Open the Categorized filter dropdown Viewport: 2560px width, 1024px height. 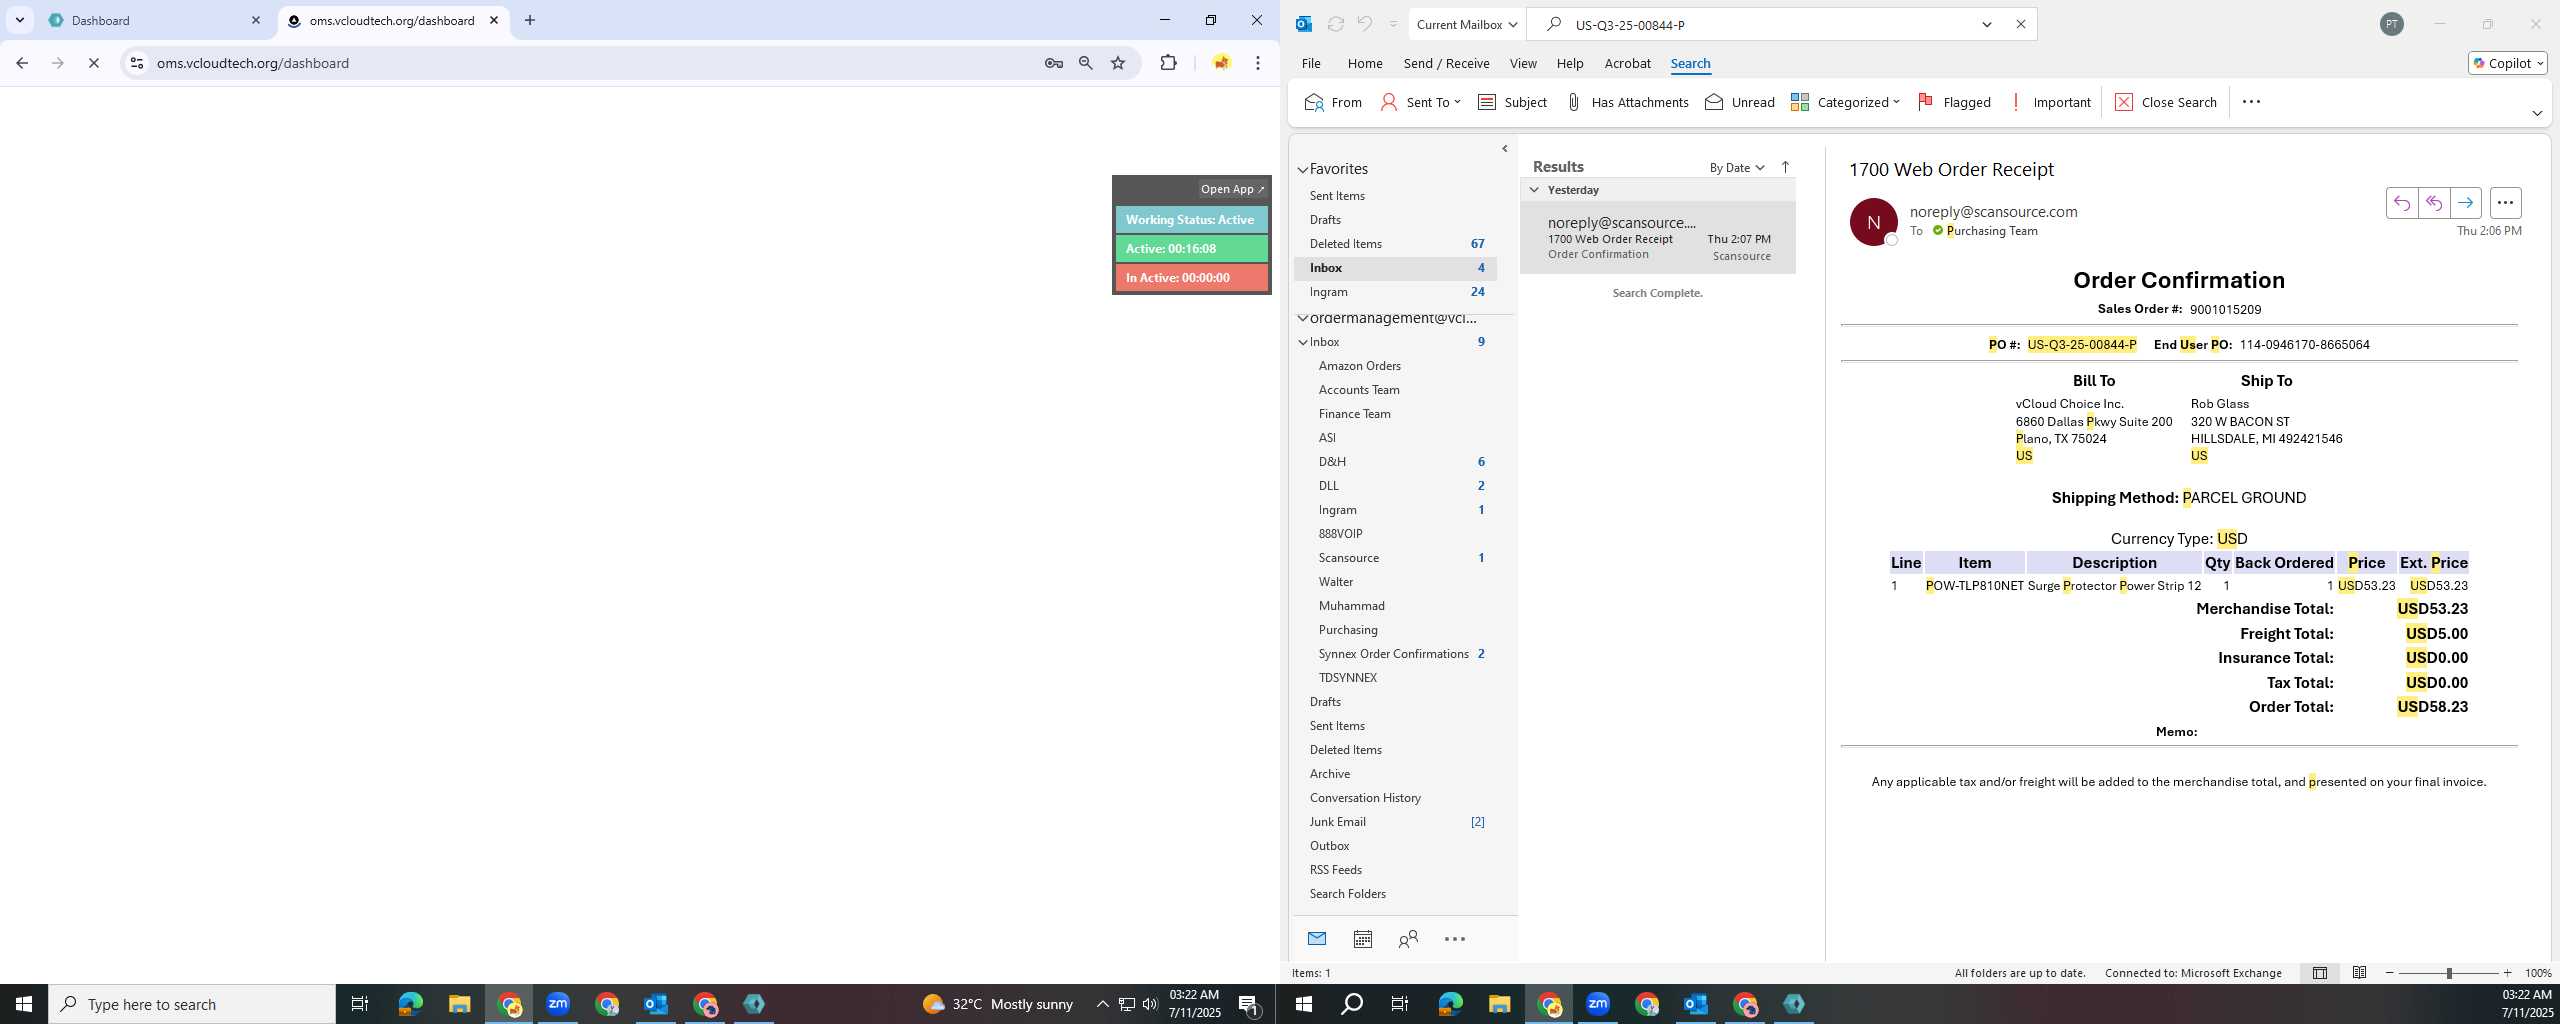pos(1844,102)
